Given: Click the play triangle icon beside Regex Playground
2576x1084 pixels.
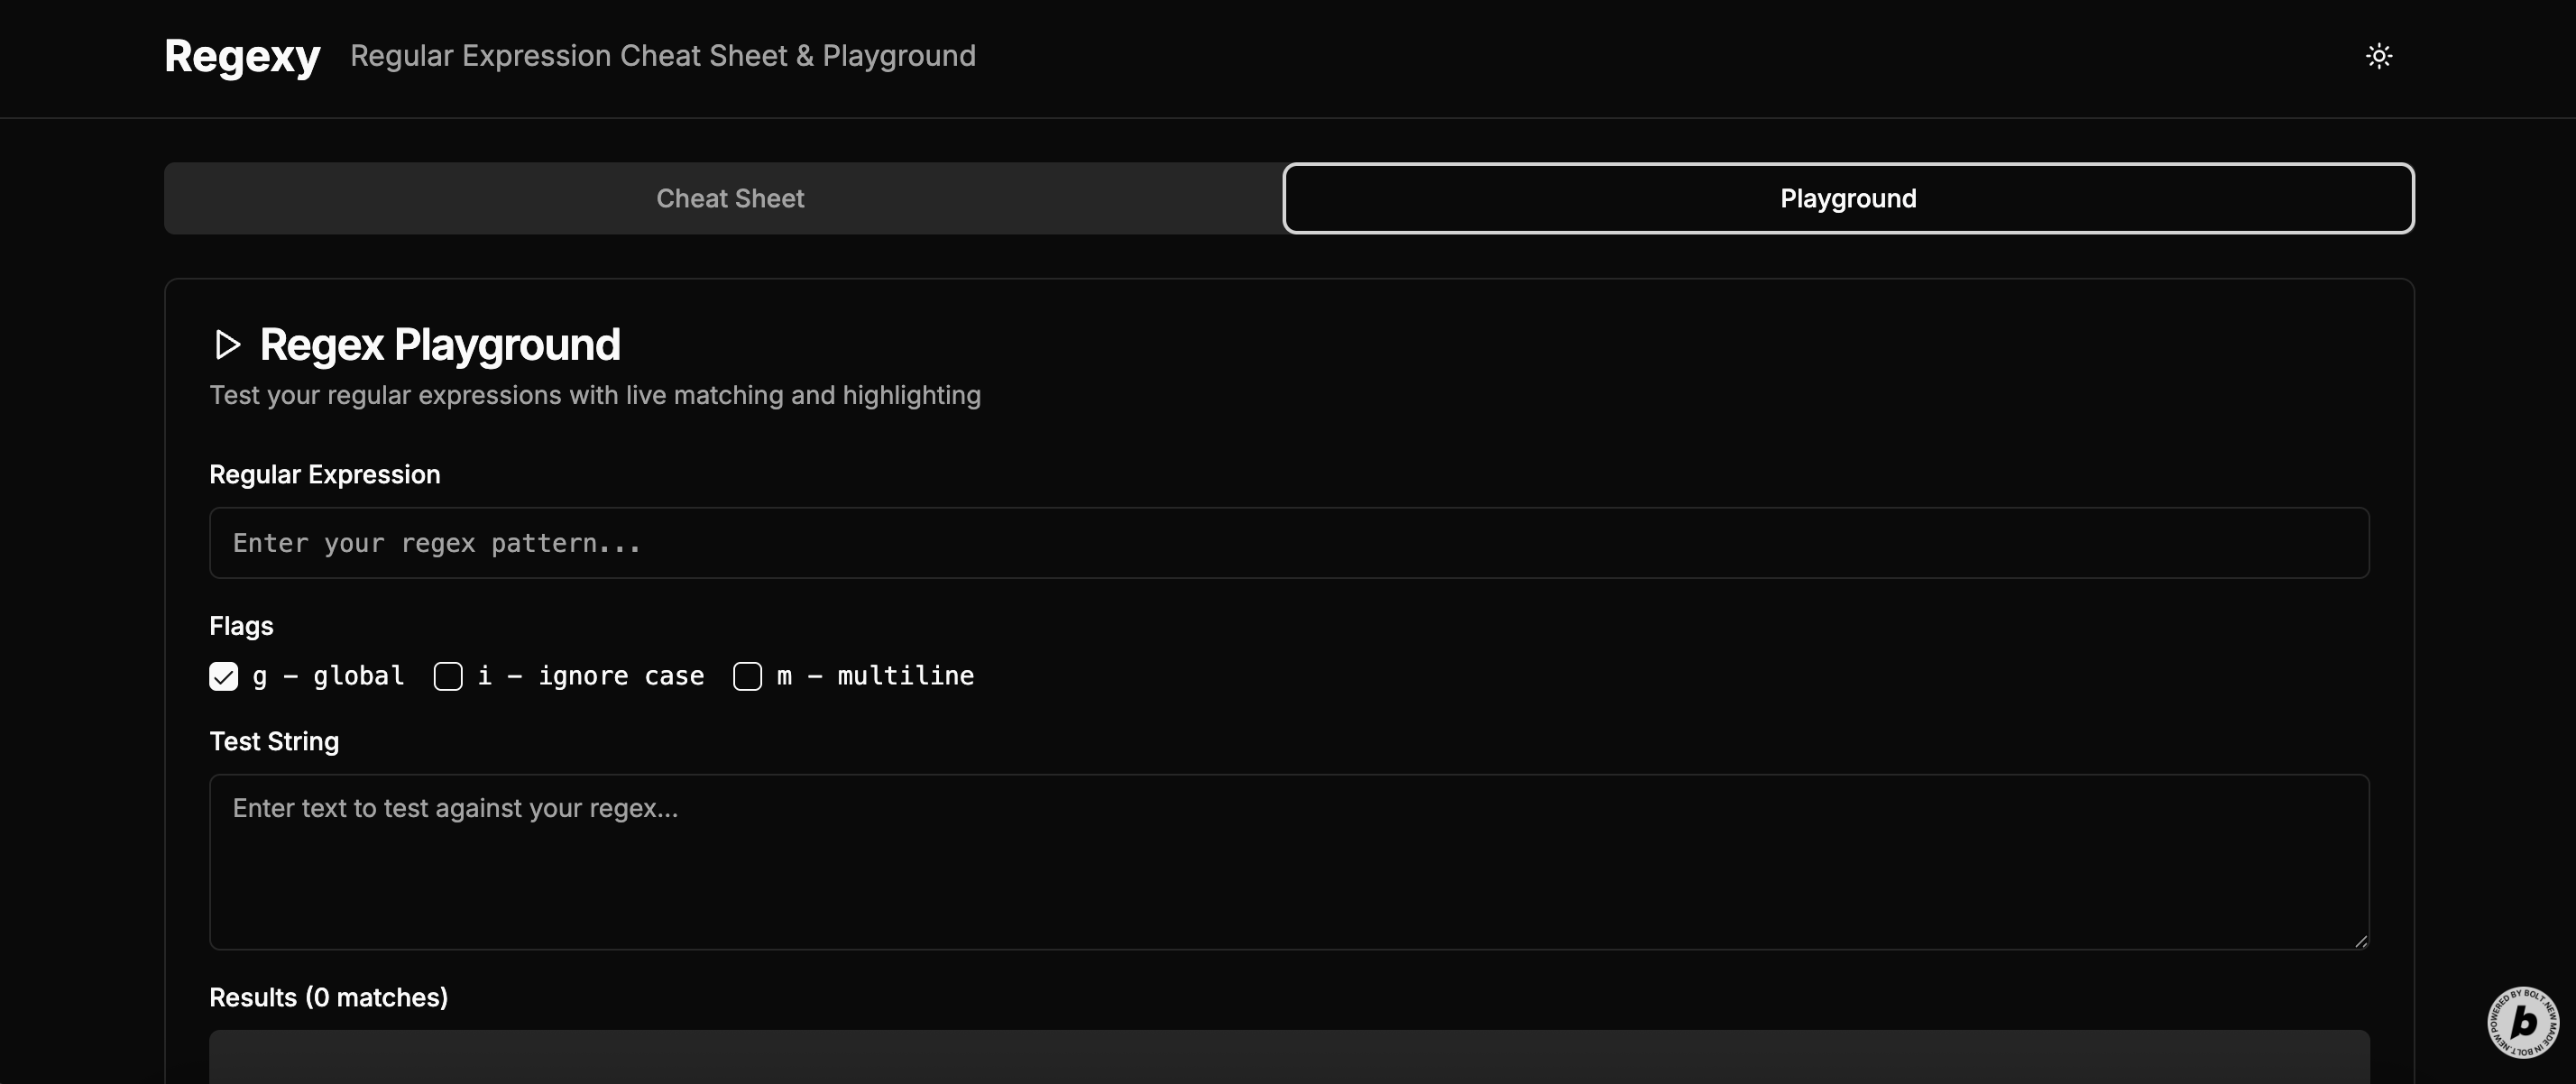Looking at the screenshot, I should pyautogui.click(x=227, y=345).
